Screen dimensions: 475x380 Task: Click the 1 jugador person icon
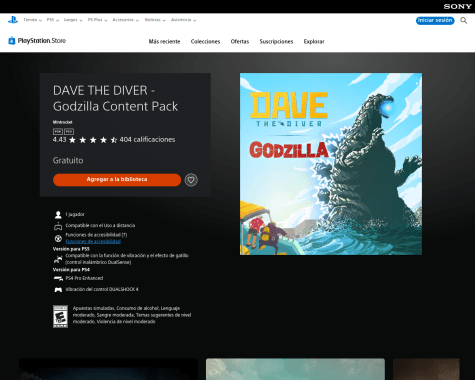click(x=58, y=215)
